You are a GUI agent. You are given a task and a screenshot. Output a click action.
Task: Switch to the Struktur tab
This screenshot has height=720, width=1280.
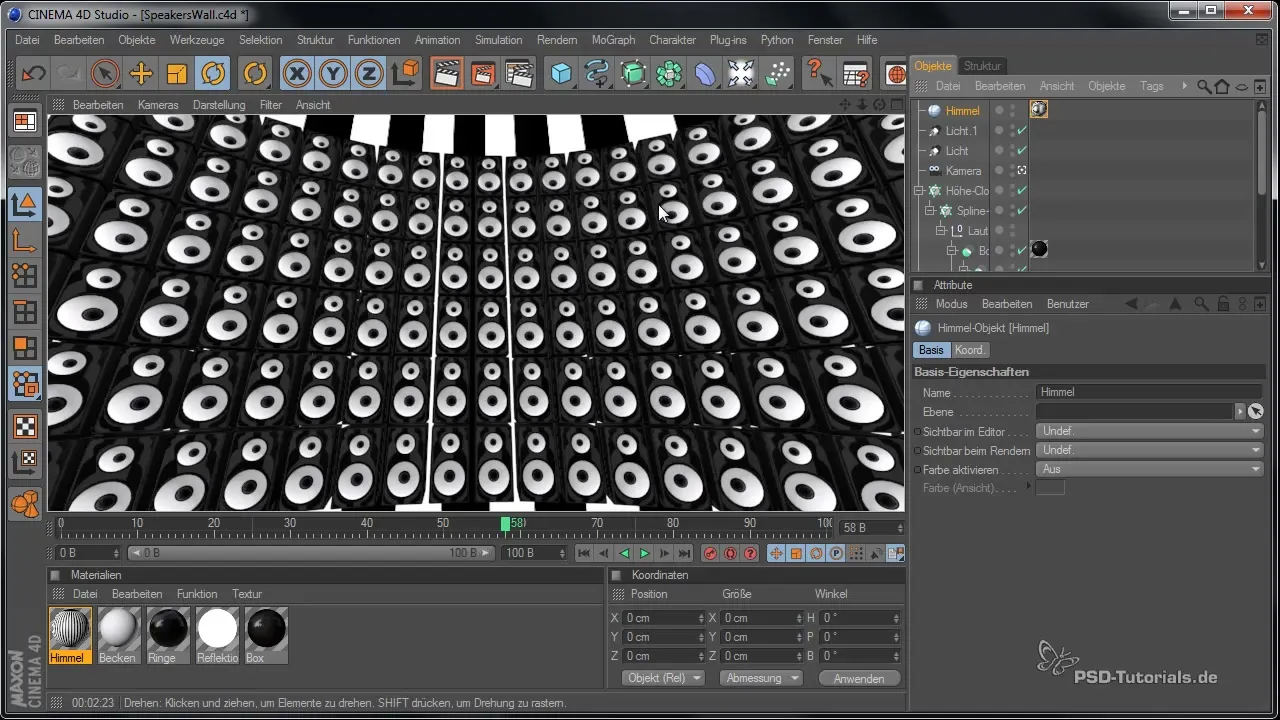click(982, 66)
